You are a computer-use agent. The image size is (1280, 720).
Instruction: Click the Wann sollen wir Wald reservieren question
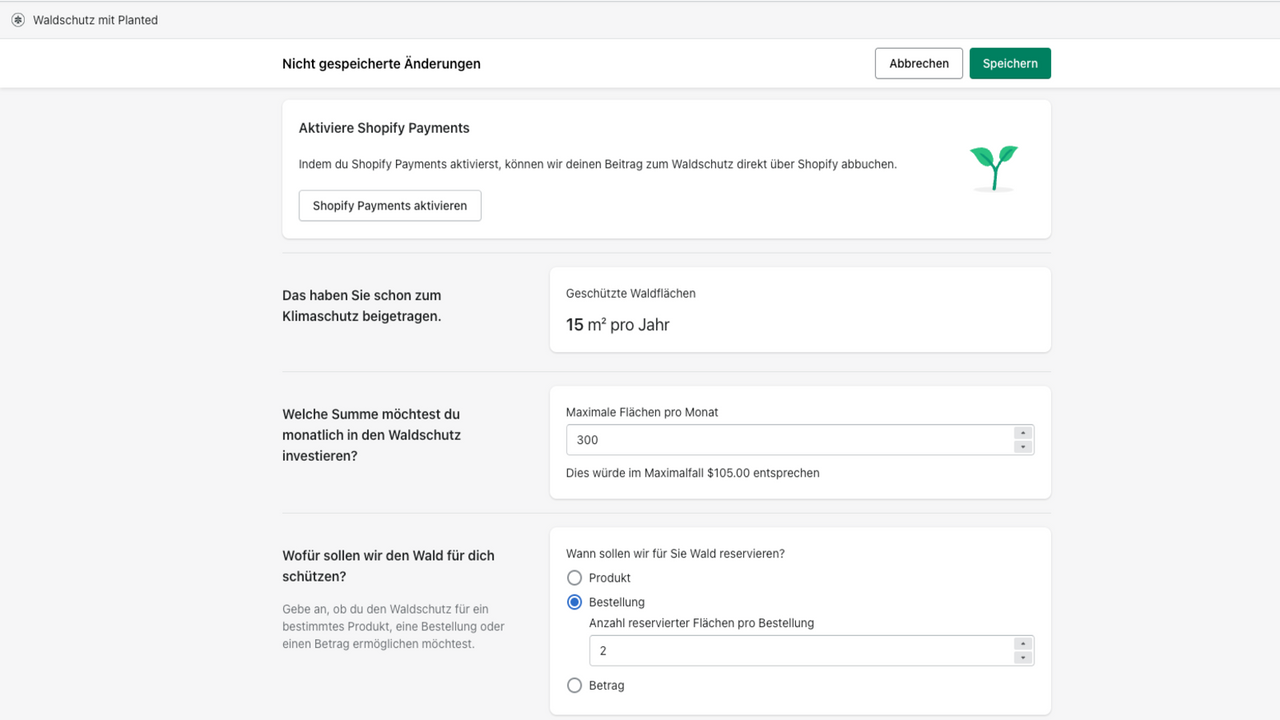pyautogui.click(x=675, y=553)
